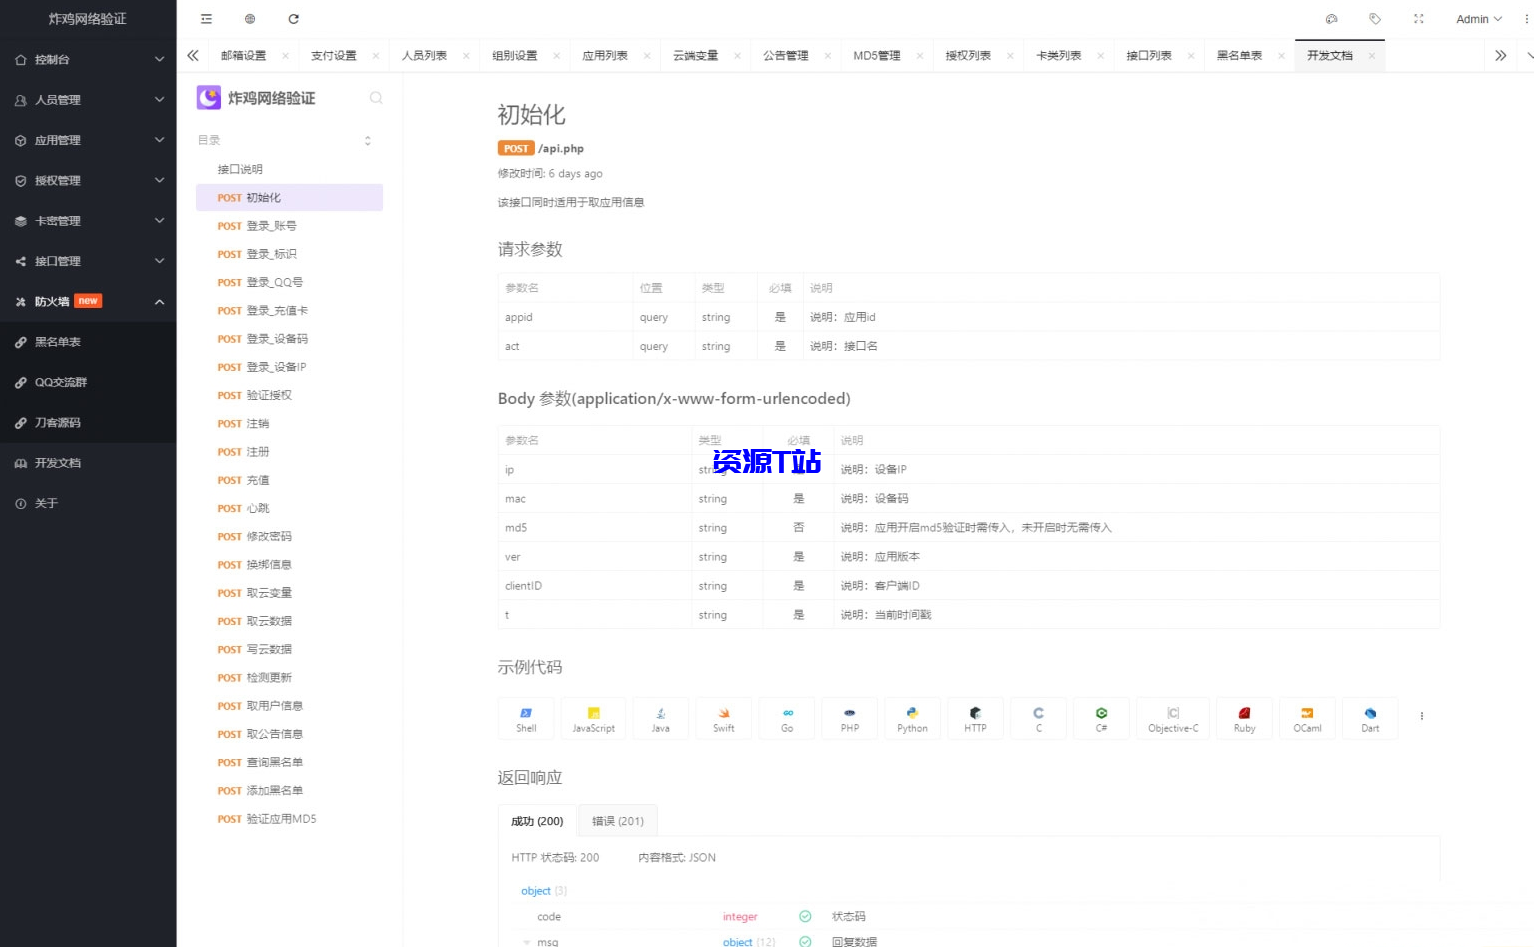Select the Python code sample icon

tap(911, 717)
